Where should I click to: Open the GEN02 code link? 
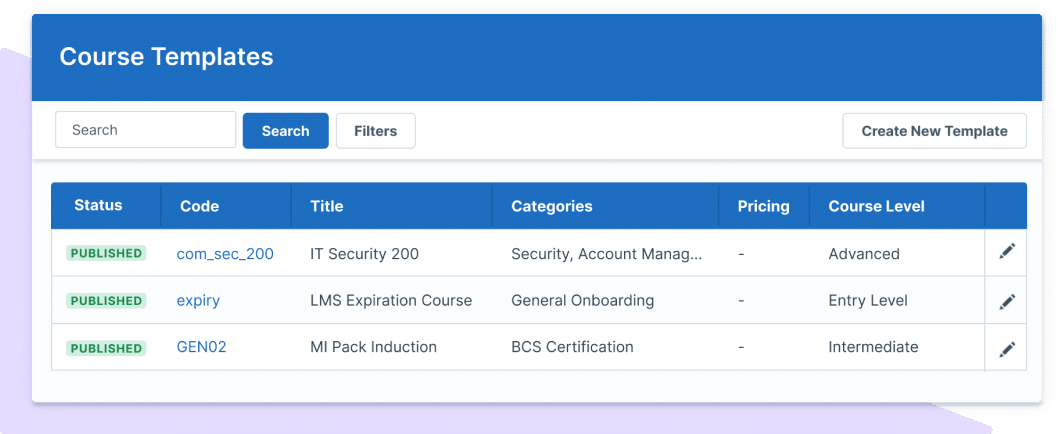click(201, 347)
